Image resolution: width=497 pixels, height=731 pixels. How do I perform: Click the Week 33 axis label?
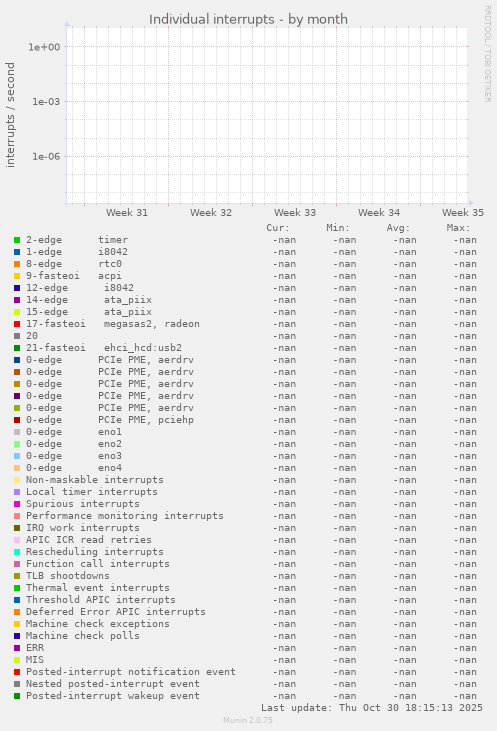(x=295, y=213)
